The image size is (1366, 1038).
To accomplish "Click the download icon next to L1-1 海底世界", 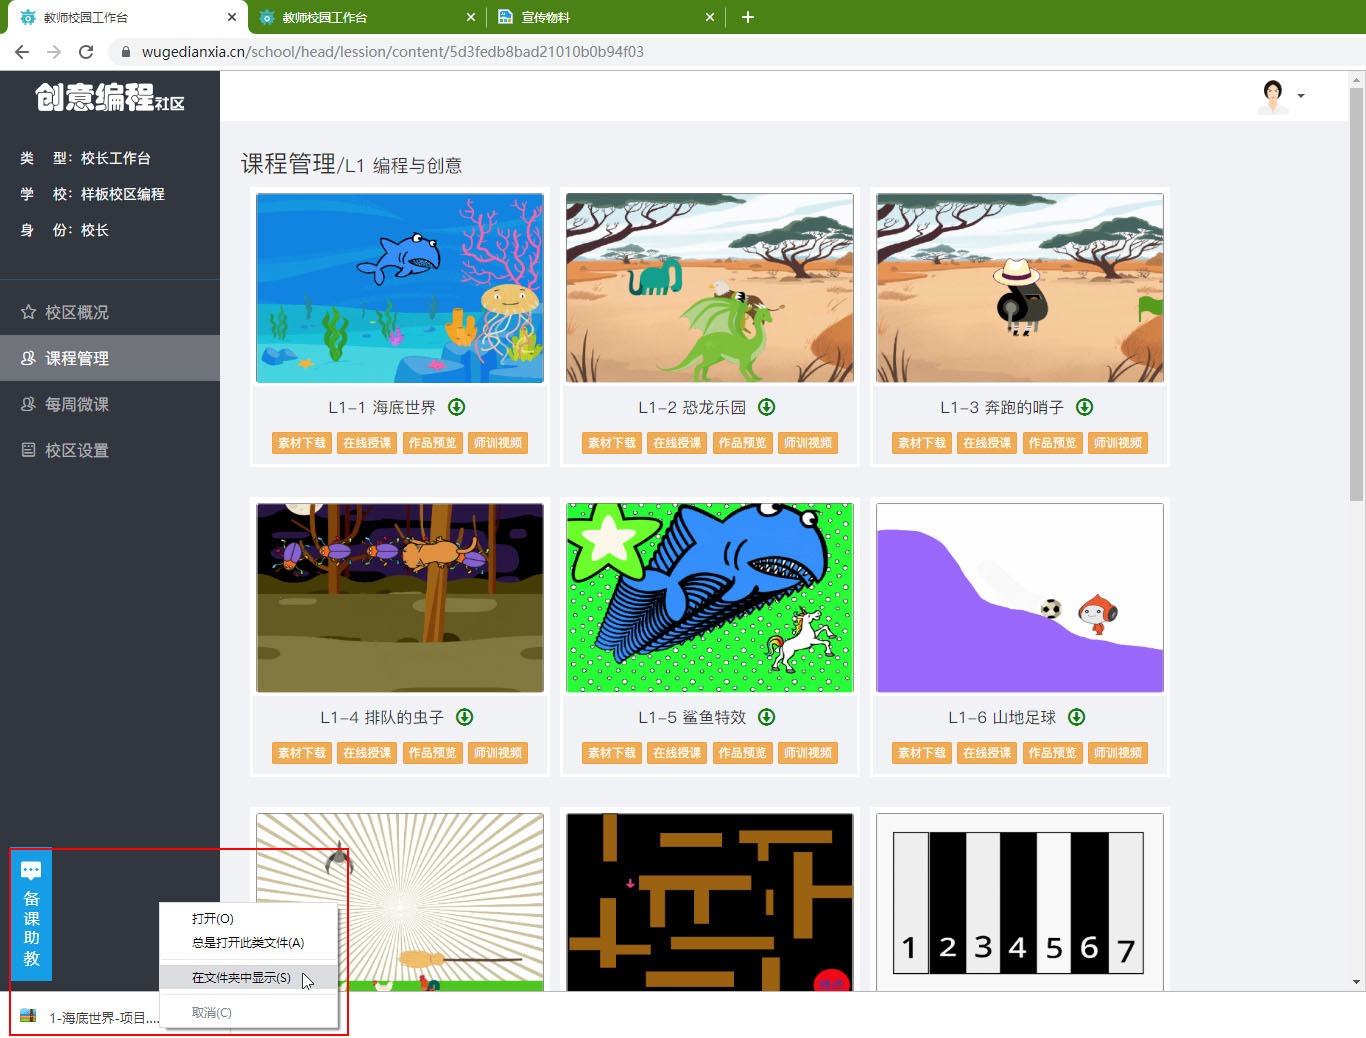I will click(x=457, y=407).
